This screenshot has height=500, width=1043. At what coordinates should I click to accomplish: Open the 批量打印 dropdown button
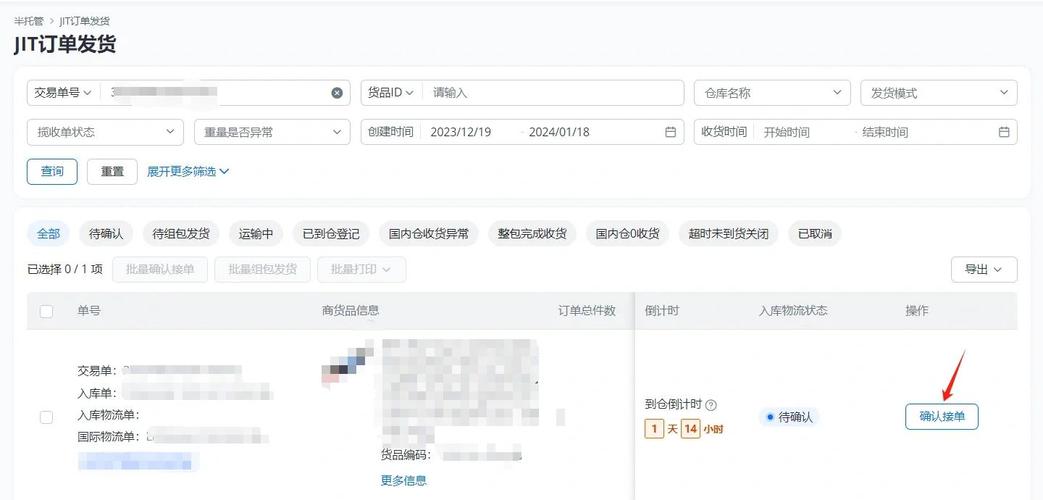(361, 269)
